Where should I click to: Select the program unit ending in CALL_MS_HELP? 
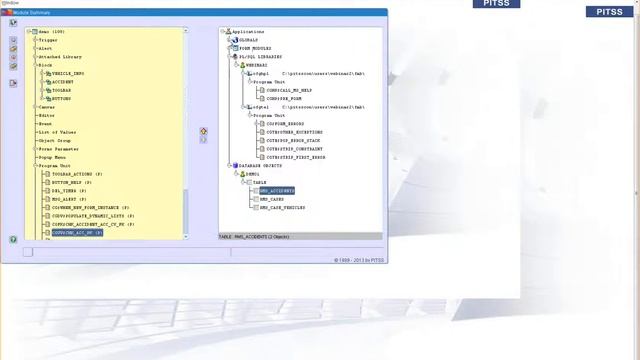289,90
